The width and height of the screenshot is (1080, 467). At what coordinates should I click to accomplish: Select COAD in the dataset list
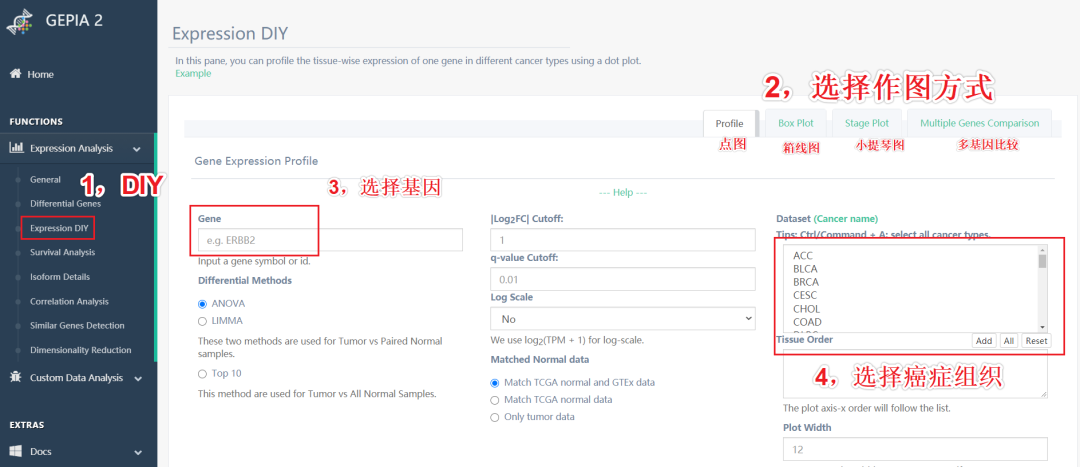807,322
